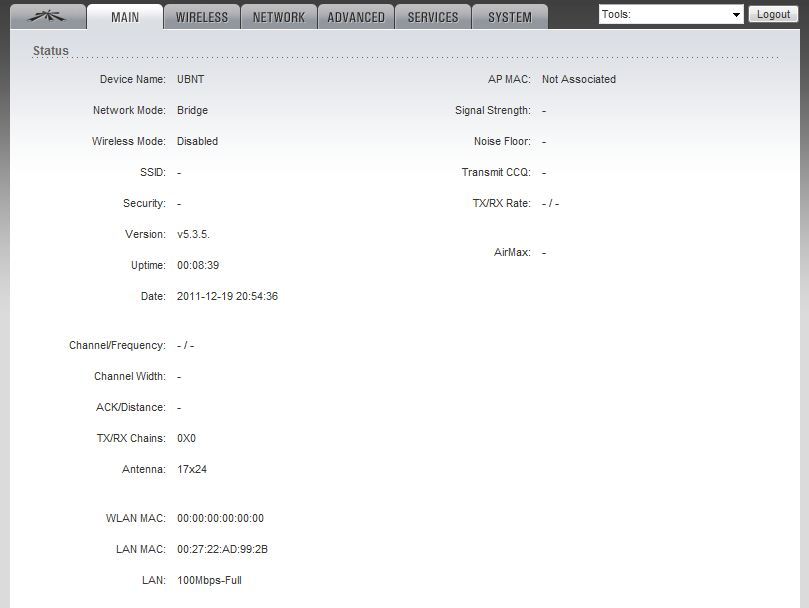The image size is (809, 608).
Task: Click the ACK/Distance label
Action: (x=131, y=407)
